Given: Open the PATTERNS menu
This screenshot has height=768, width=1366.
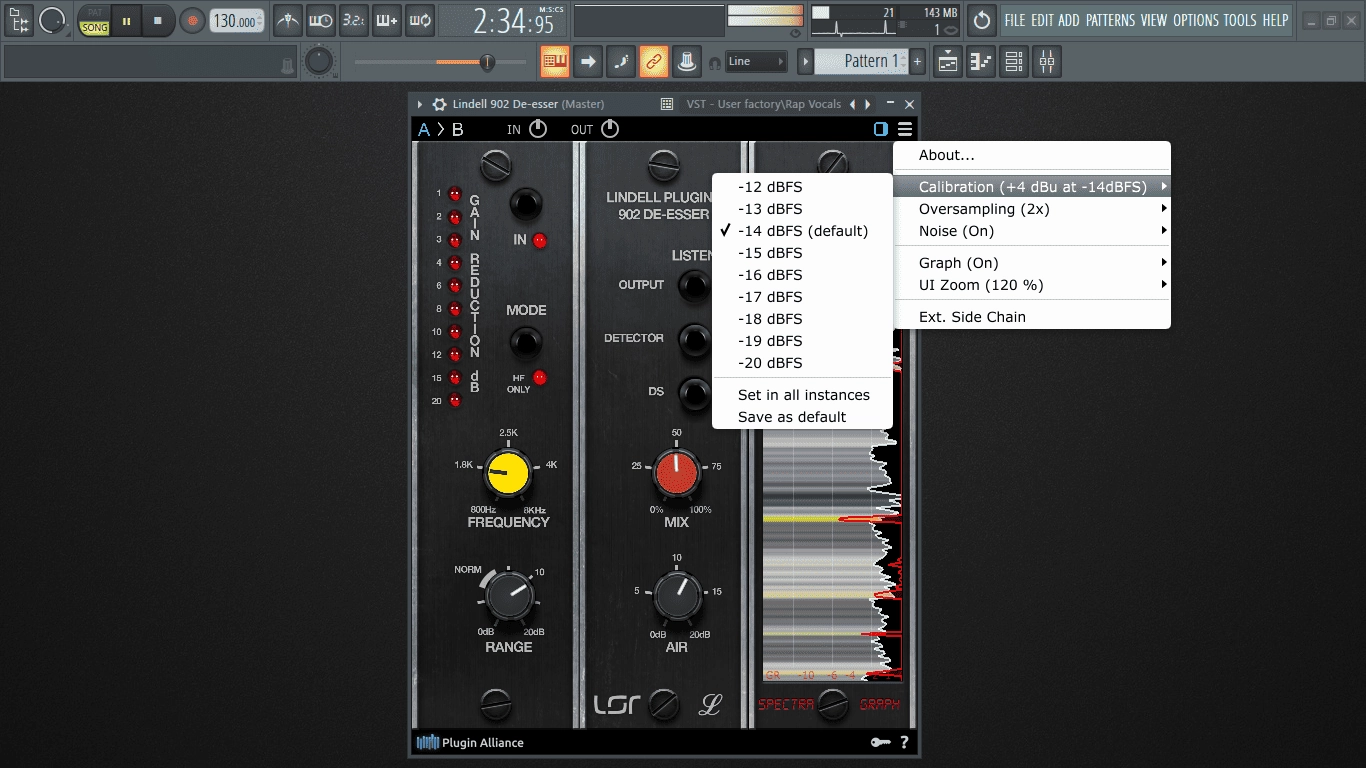Looking at the screenshot, I should coord(1110,20).
